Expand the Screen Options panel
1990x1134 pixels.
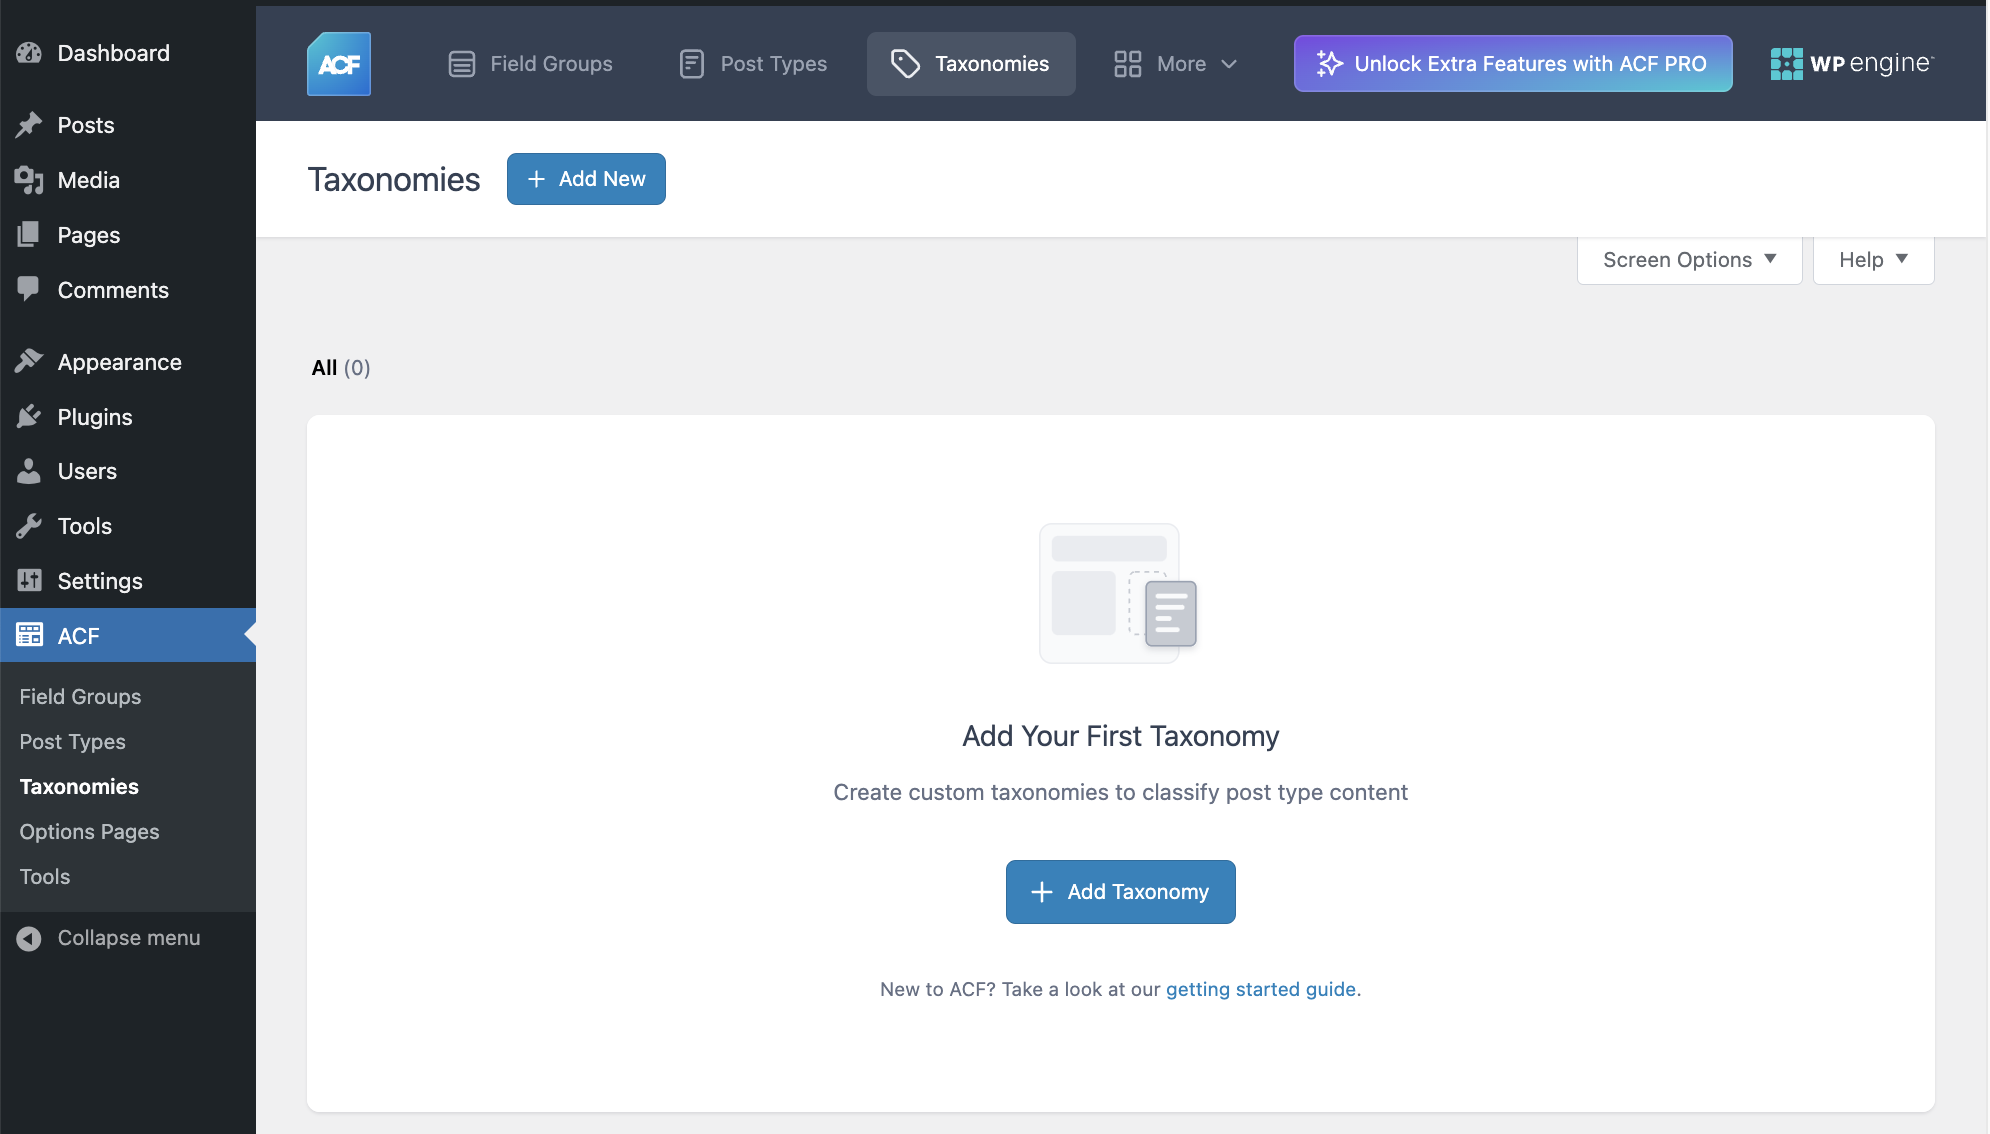click(x=1688, y=259)
